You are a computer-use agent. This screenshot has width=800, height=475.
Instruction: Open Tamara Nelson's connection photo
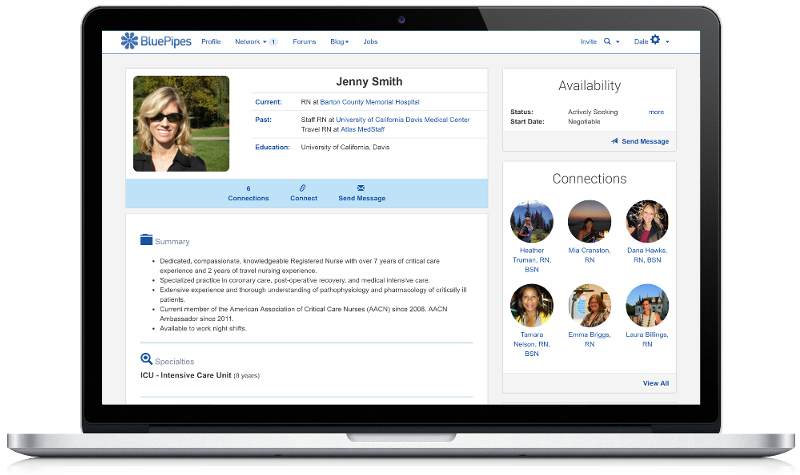[532, 305]
